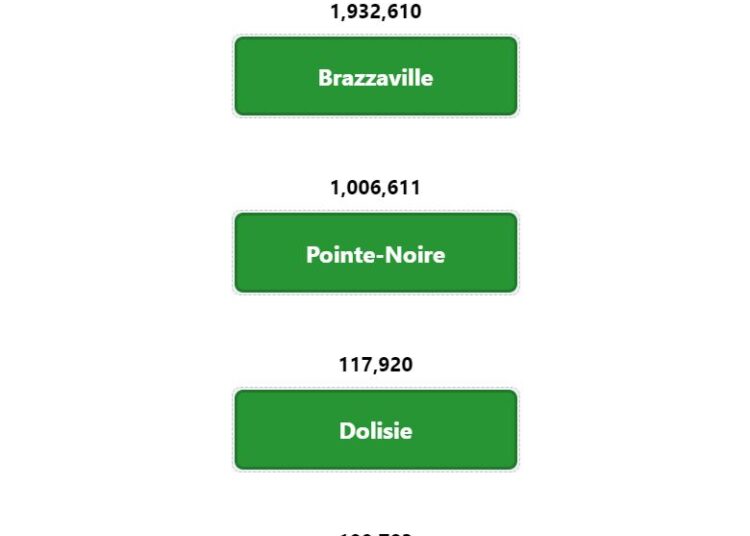The width and height of the screenshot is (750, 536).
Task: Click the cut-off population figure at the bottom
Action: click(x=375, y=534)
